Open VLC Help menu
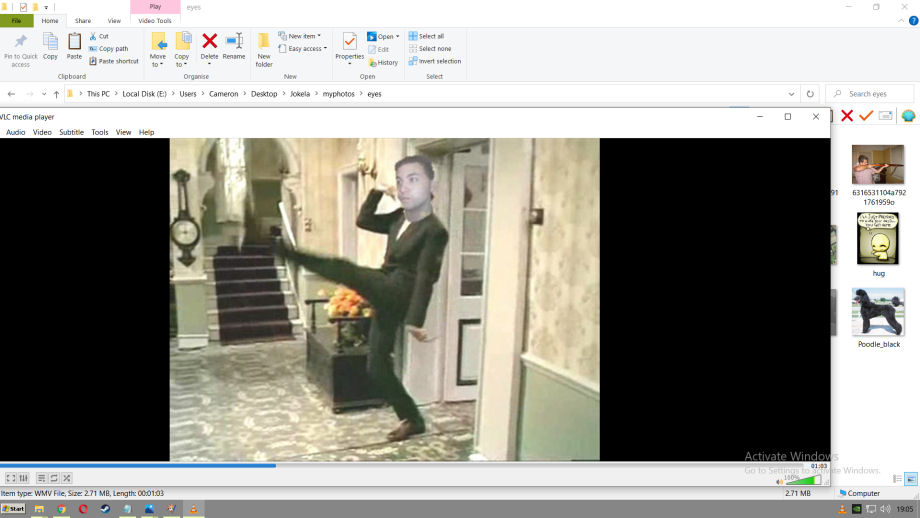This screenshot has height=518, width=920. click(x=147, y=133)
